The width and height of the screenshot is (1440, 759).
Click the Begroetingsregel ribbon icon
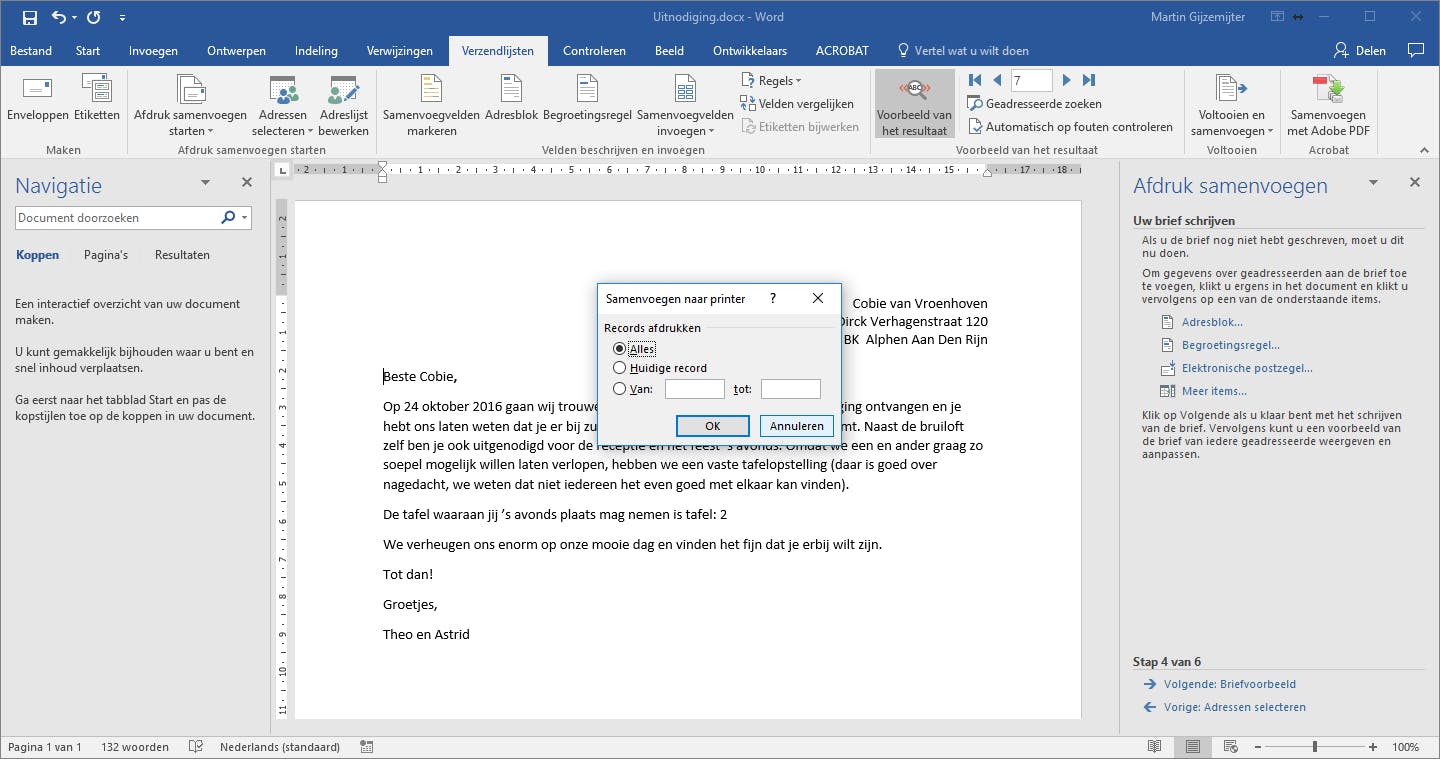pos(587,92)
